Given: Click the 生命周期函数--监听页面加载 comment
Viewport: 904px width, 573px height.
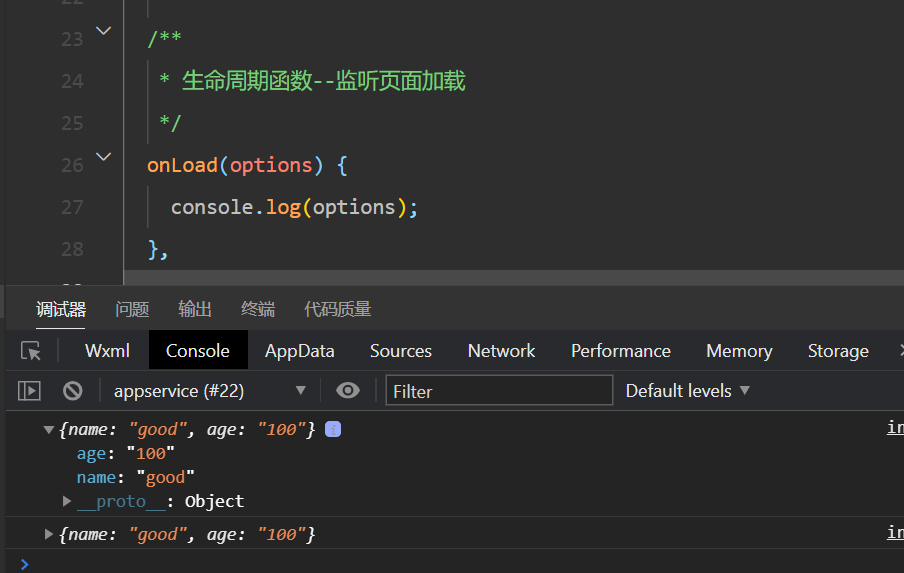Looking at the screenshot, I should (x=323, y=81).
